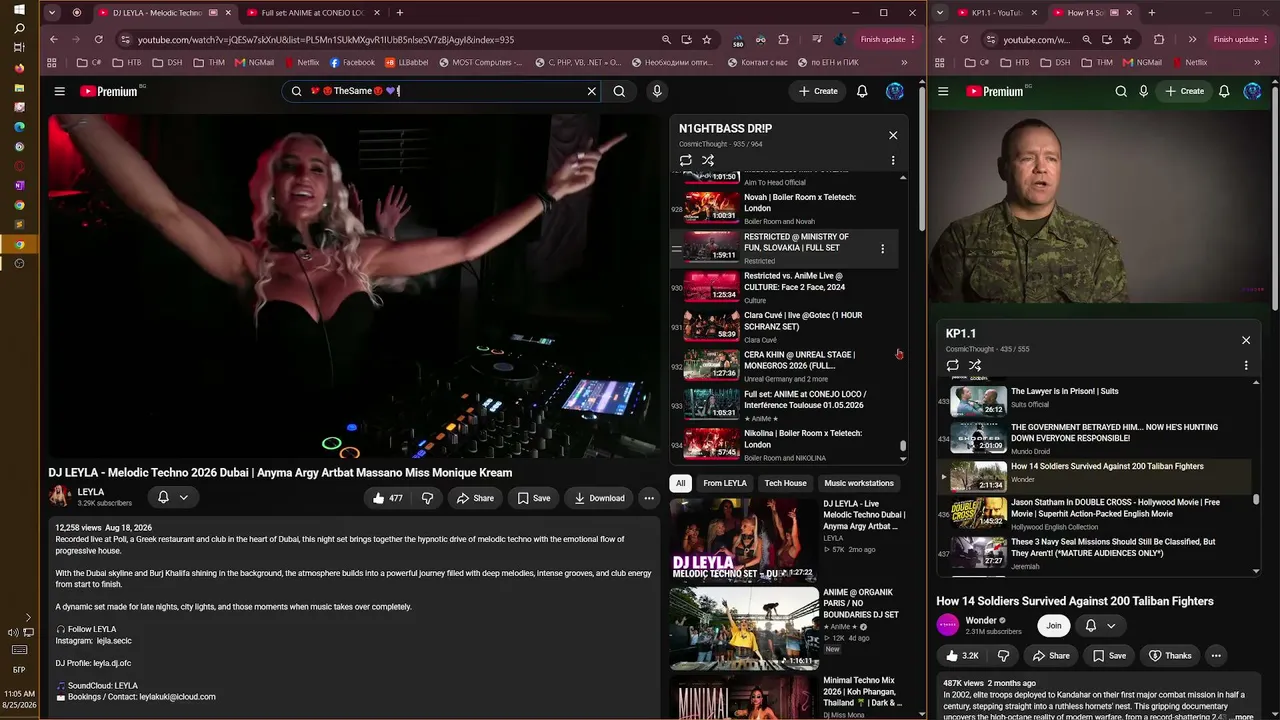Open the Clara Cuvé live @Gotec playlist thumbnail
Screen dimensions: 1280x720
[711, 327]
